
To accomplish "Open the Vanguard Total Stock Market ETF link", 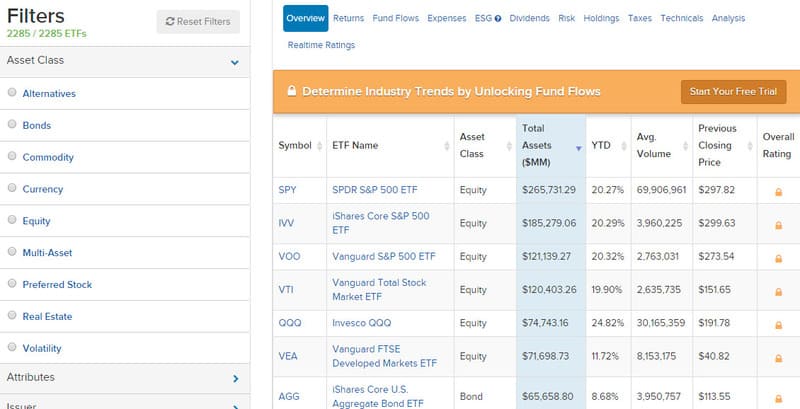I will point(379,290).
